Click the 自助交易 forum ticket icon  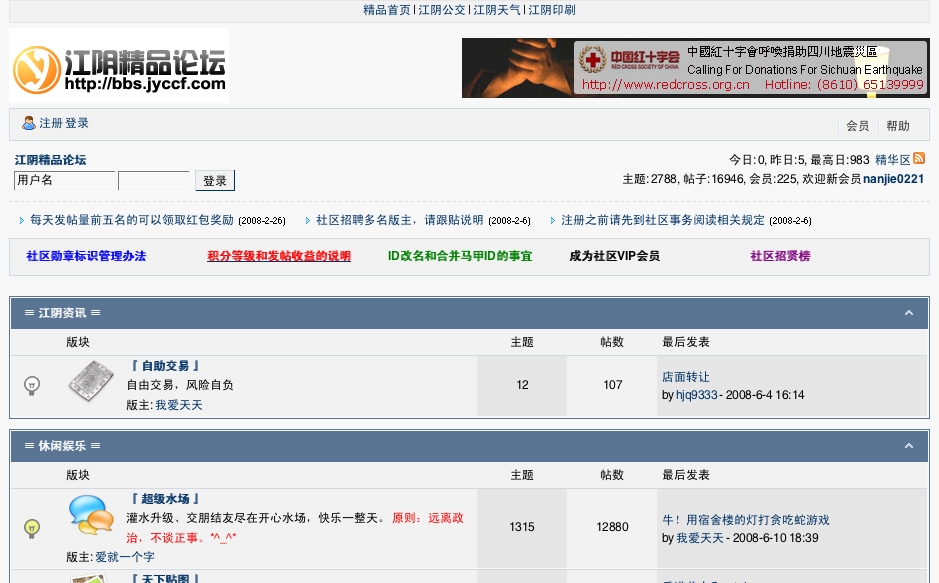(x=91, y=381)
